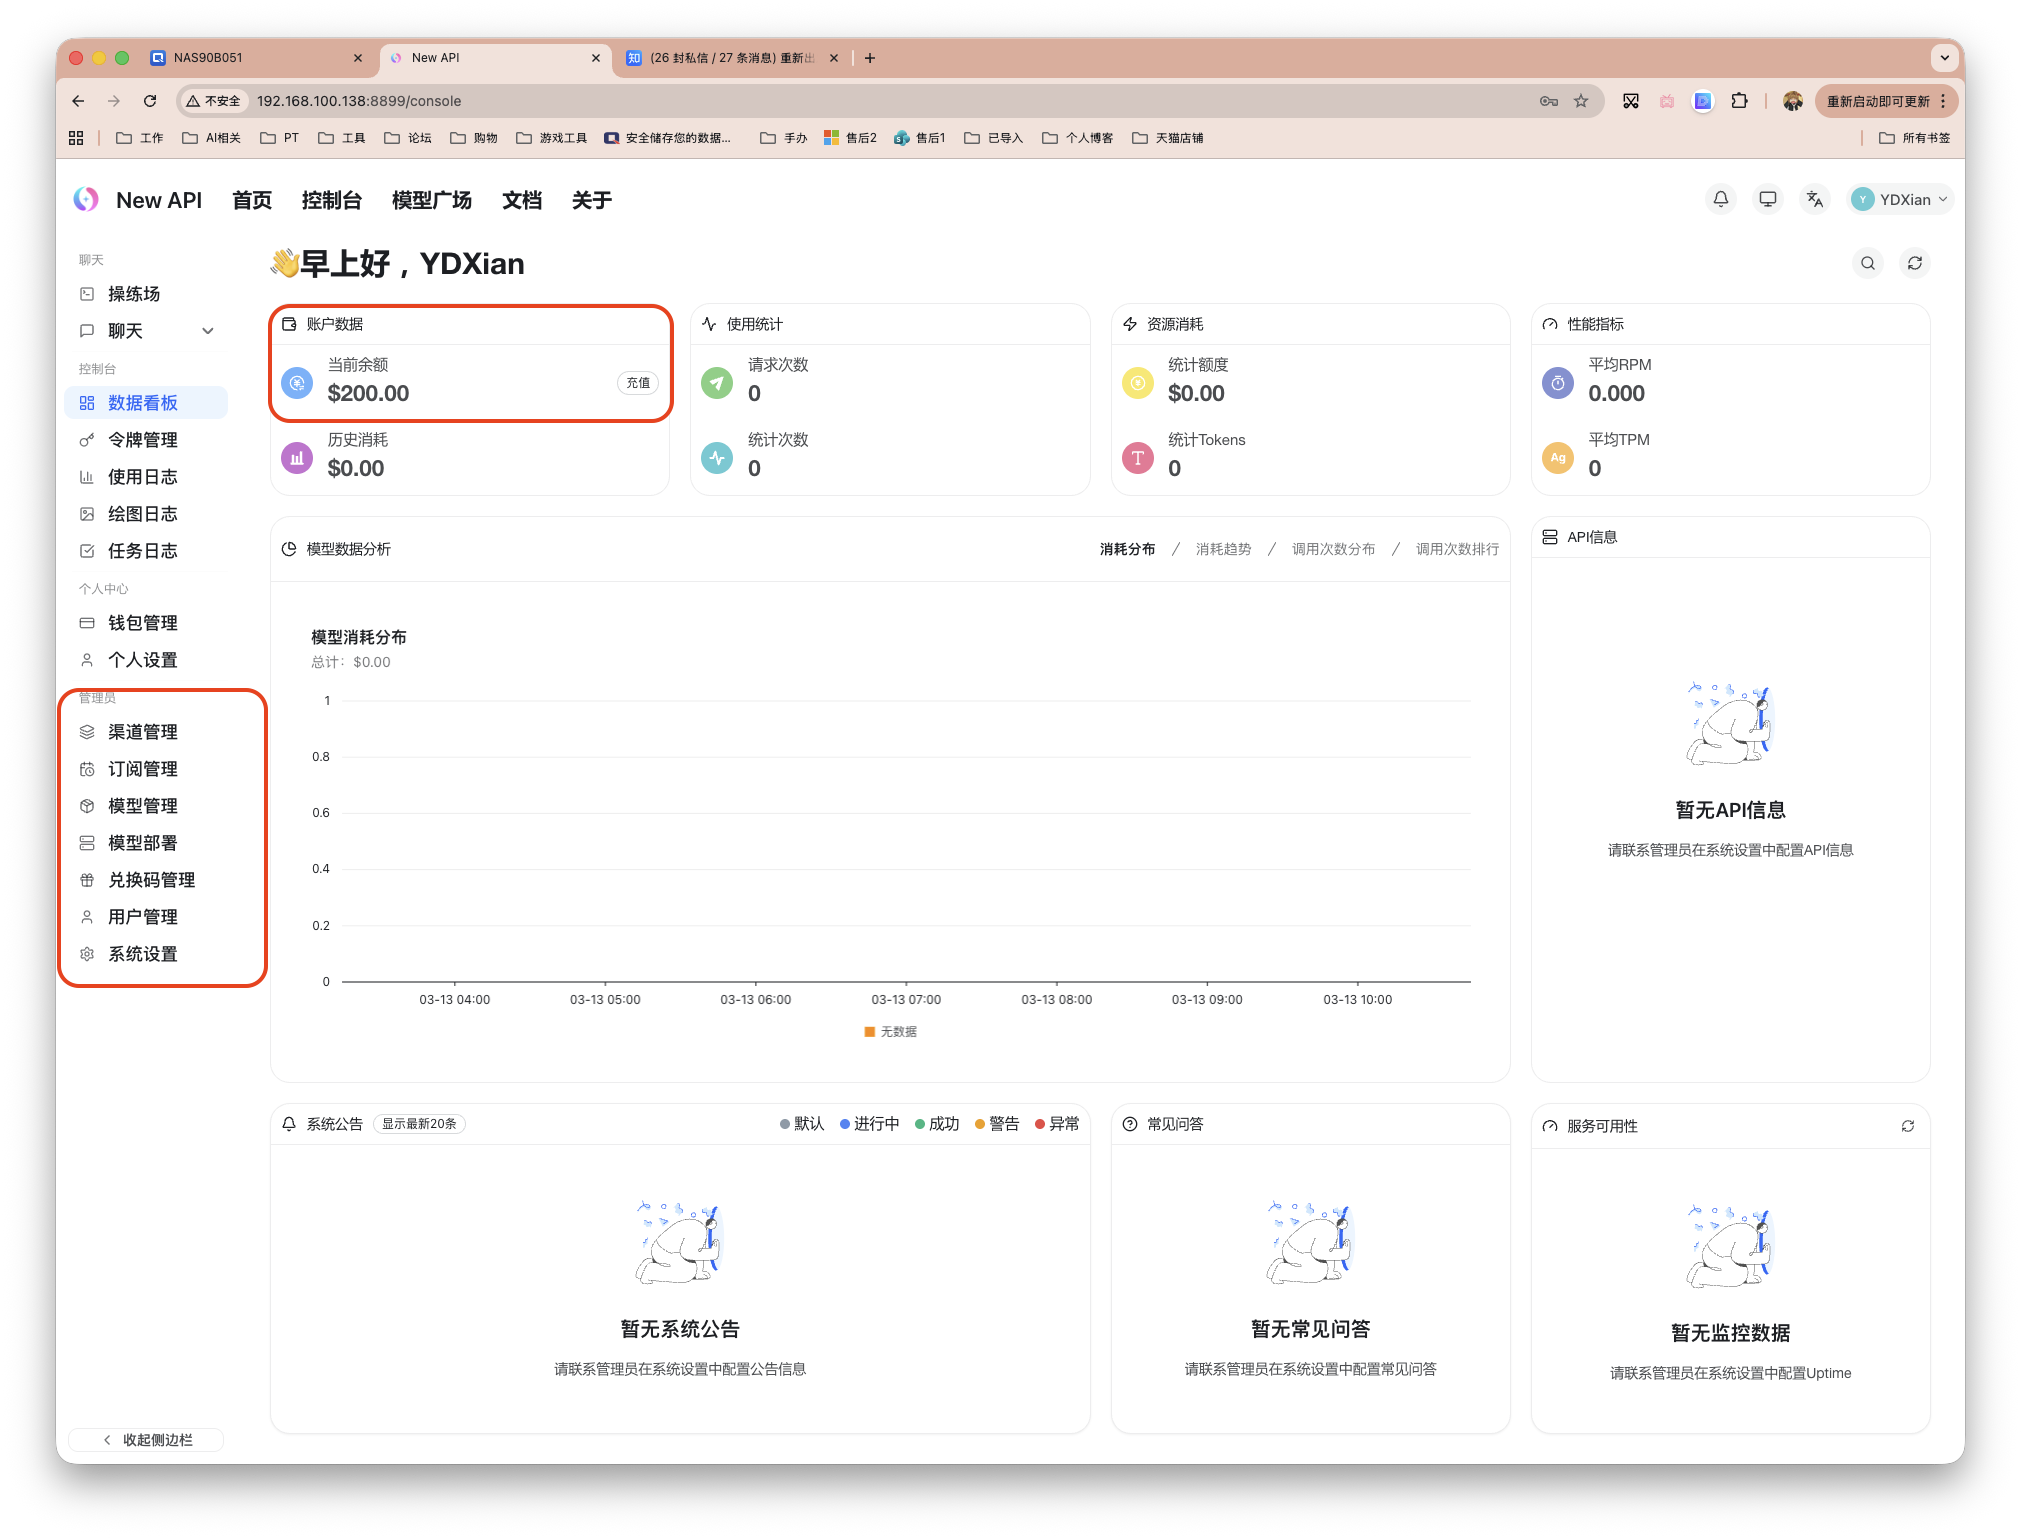This screenshot has height=1538, width=2021.
Task: Click the orange no-data legend swatch
Action: click(869, 1032)
